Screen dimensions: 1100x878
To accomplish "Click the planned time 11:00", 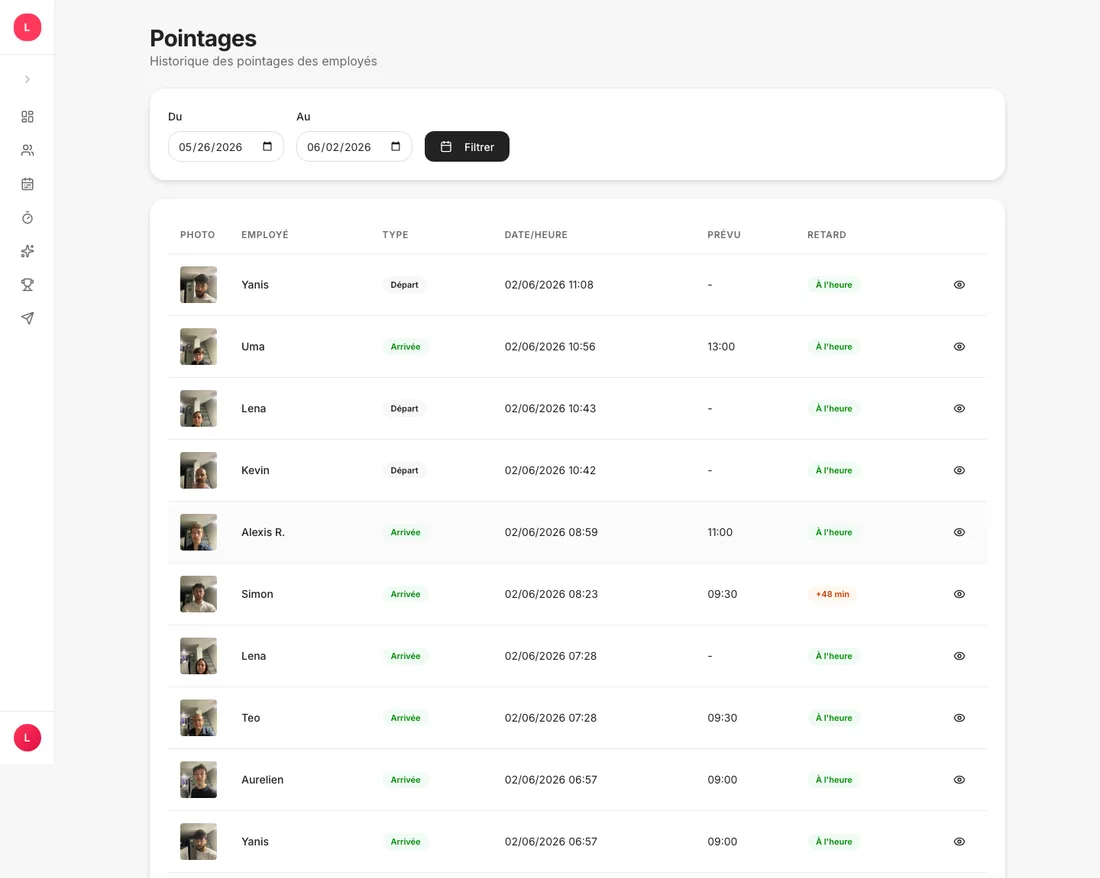I will (x=720, y=532).
